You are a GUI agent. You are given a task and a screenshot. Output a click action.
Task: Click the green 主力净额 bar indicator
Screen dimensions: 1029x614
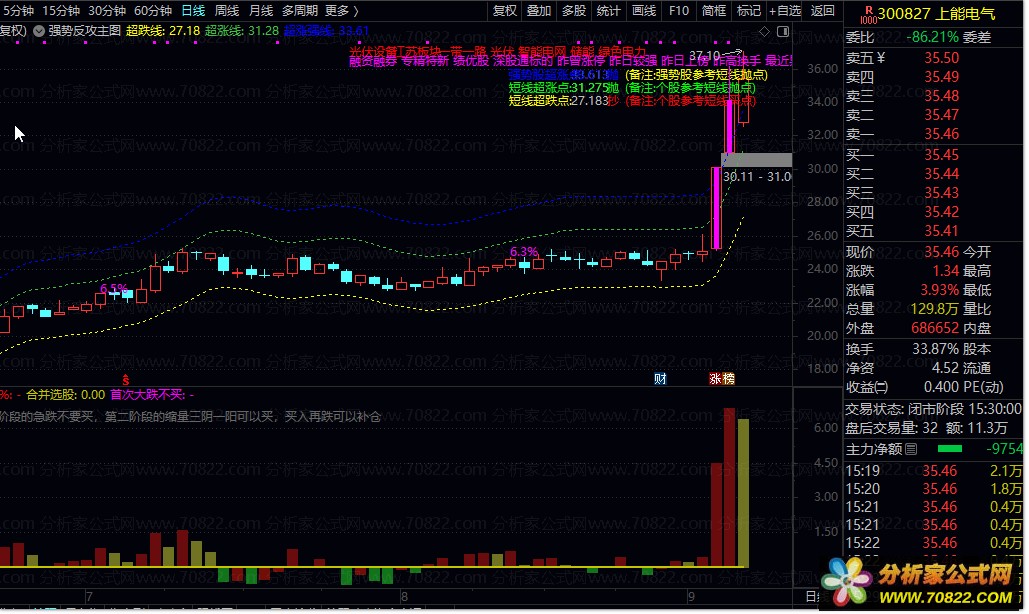950,449
